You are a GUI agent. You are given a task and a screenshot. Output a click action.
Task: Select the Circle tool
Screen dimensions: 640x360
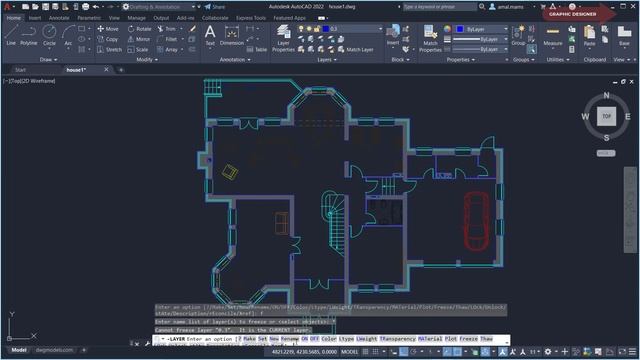point(49,34)
